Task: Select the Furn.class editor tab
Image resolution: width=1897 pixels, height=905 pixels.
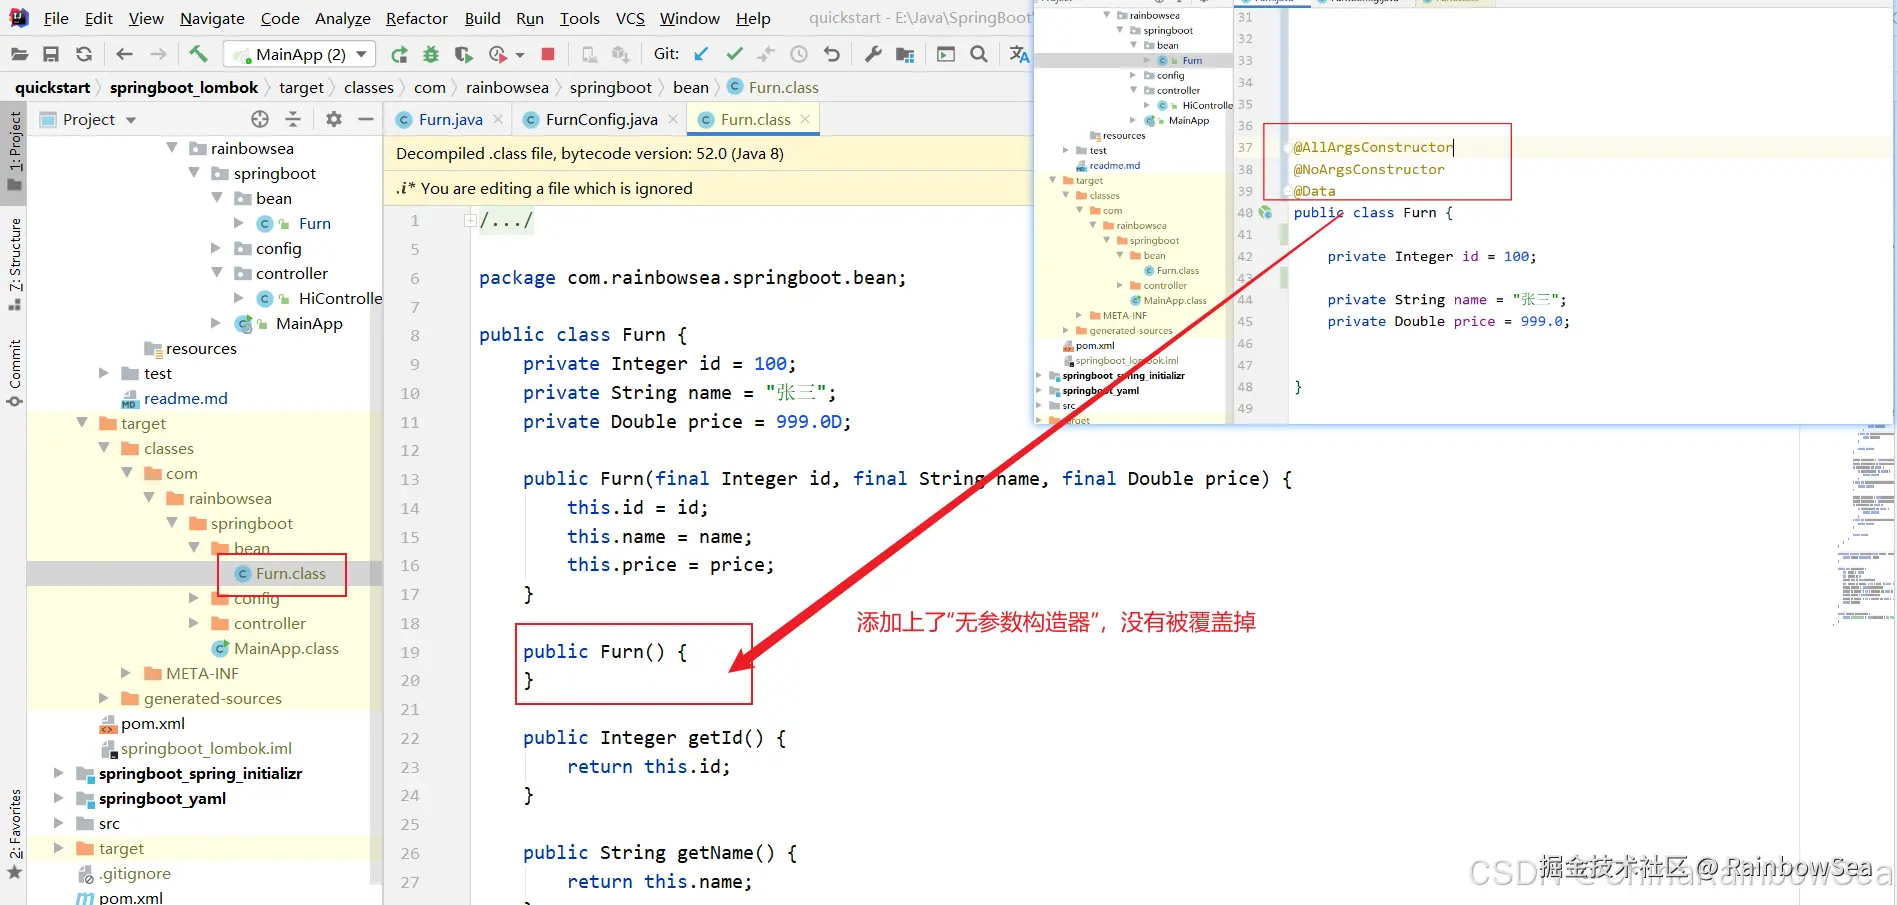Action: (x=756, y=120)
